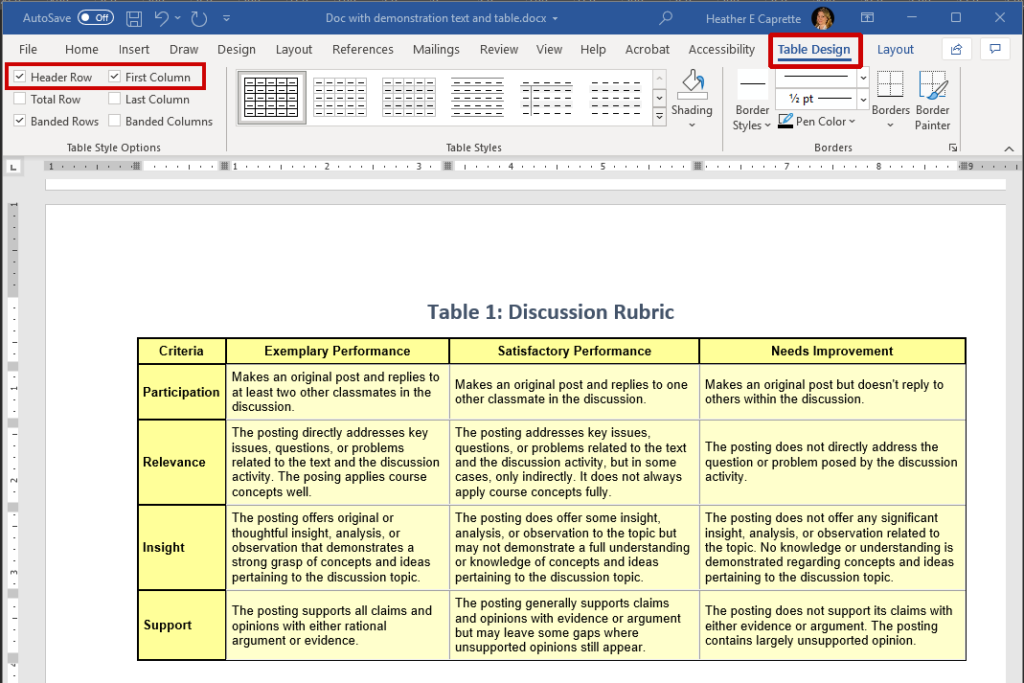Click the Undo icon
The width and height of the screenshot is (1024, 683).
160,17
